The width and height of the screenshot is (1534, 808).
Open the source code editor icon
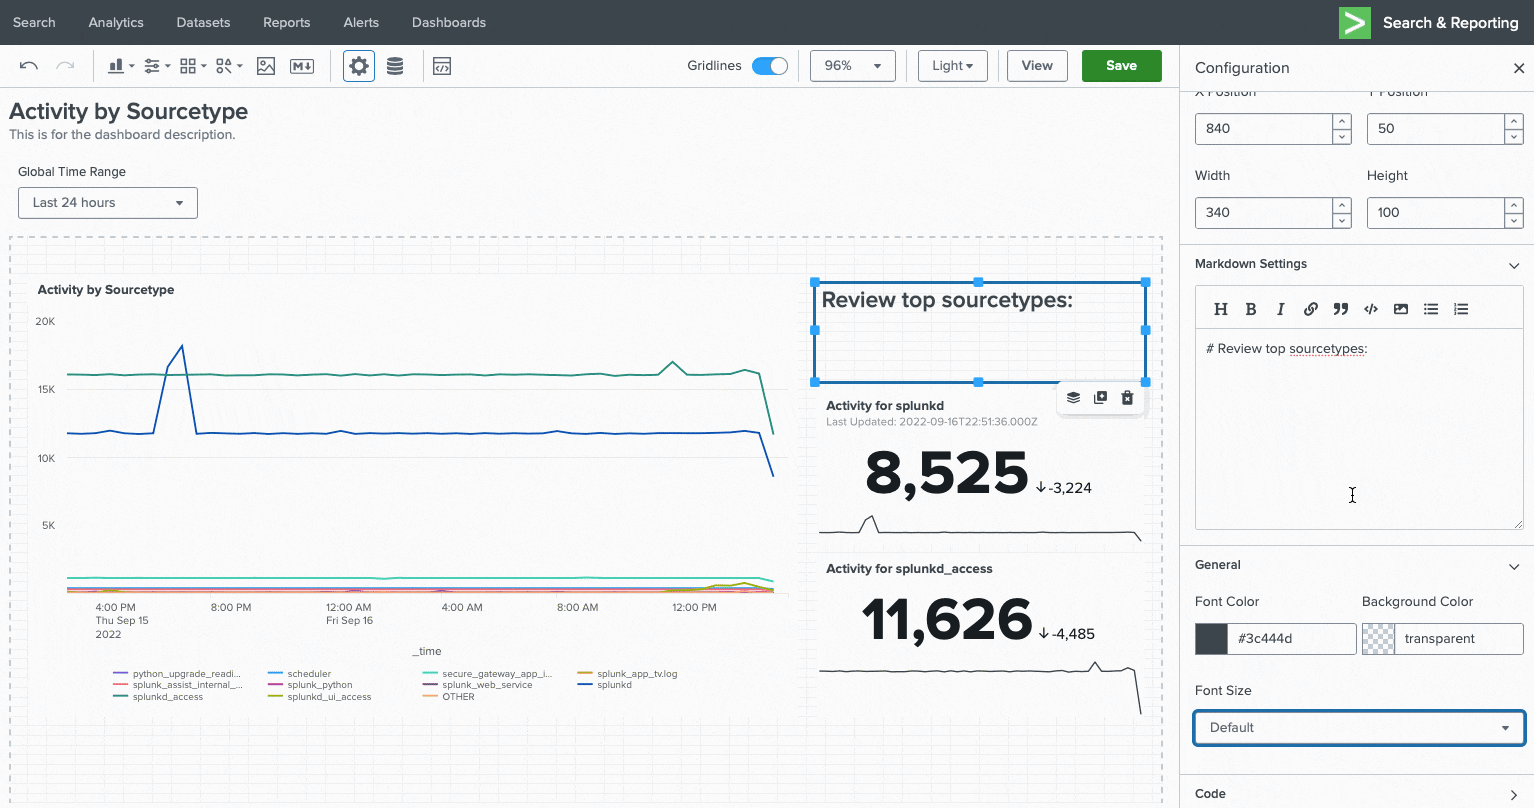441,66
